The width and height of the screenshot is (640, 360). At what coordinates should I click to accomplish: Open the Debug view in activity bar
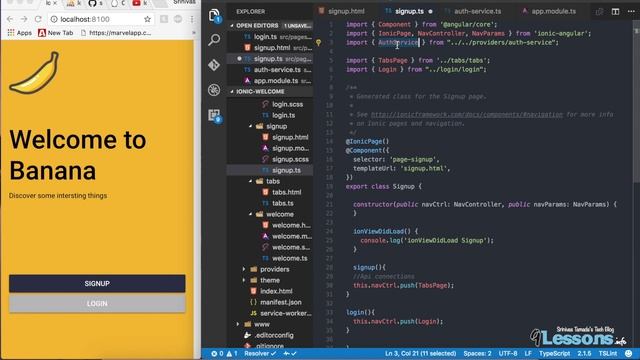click(x=214, y=90)
